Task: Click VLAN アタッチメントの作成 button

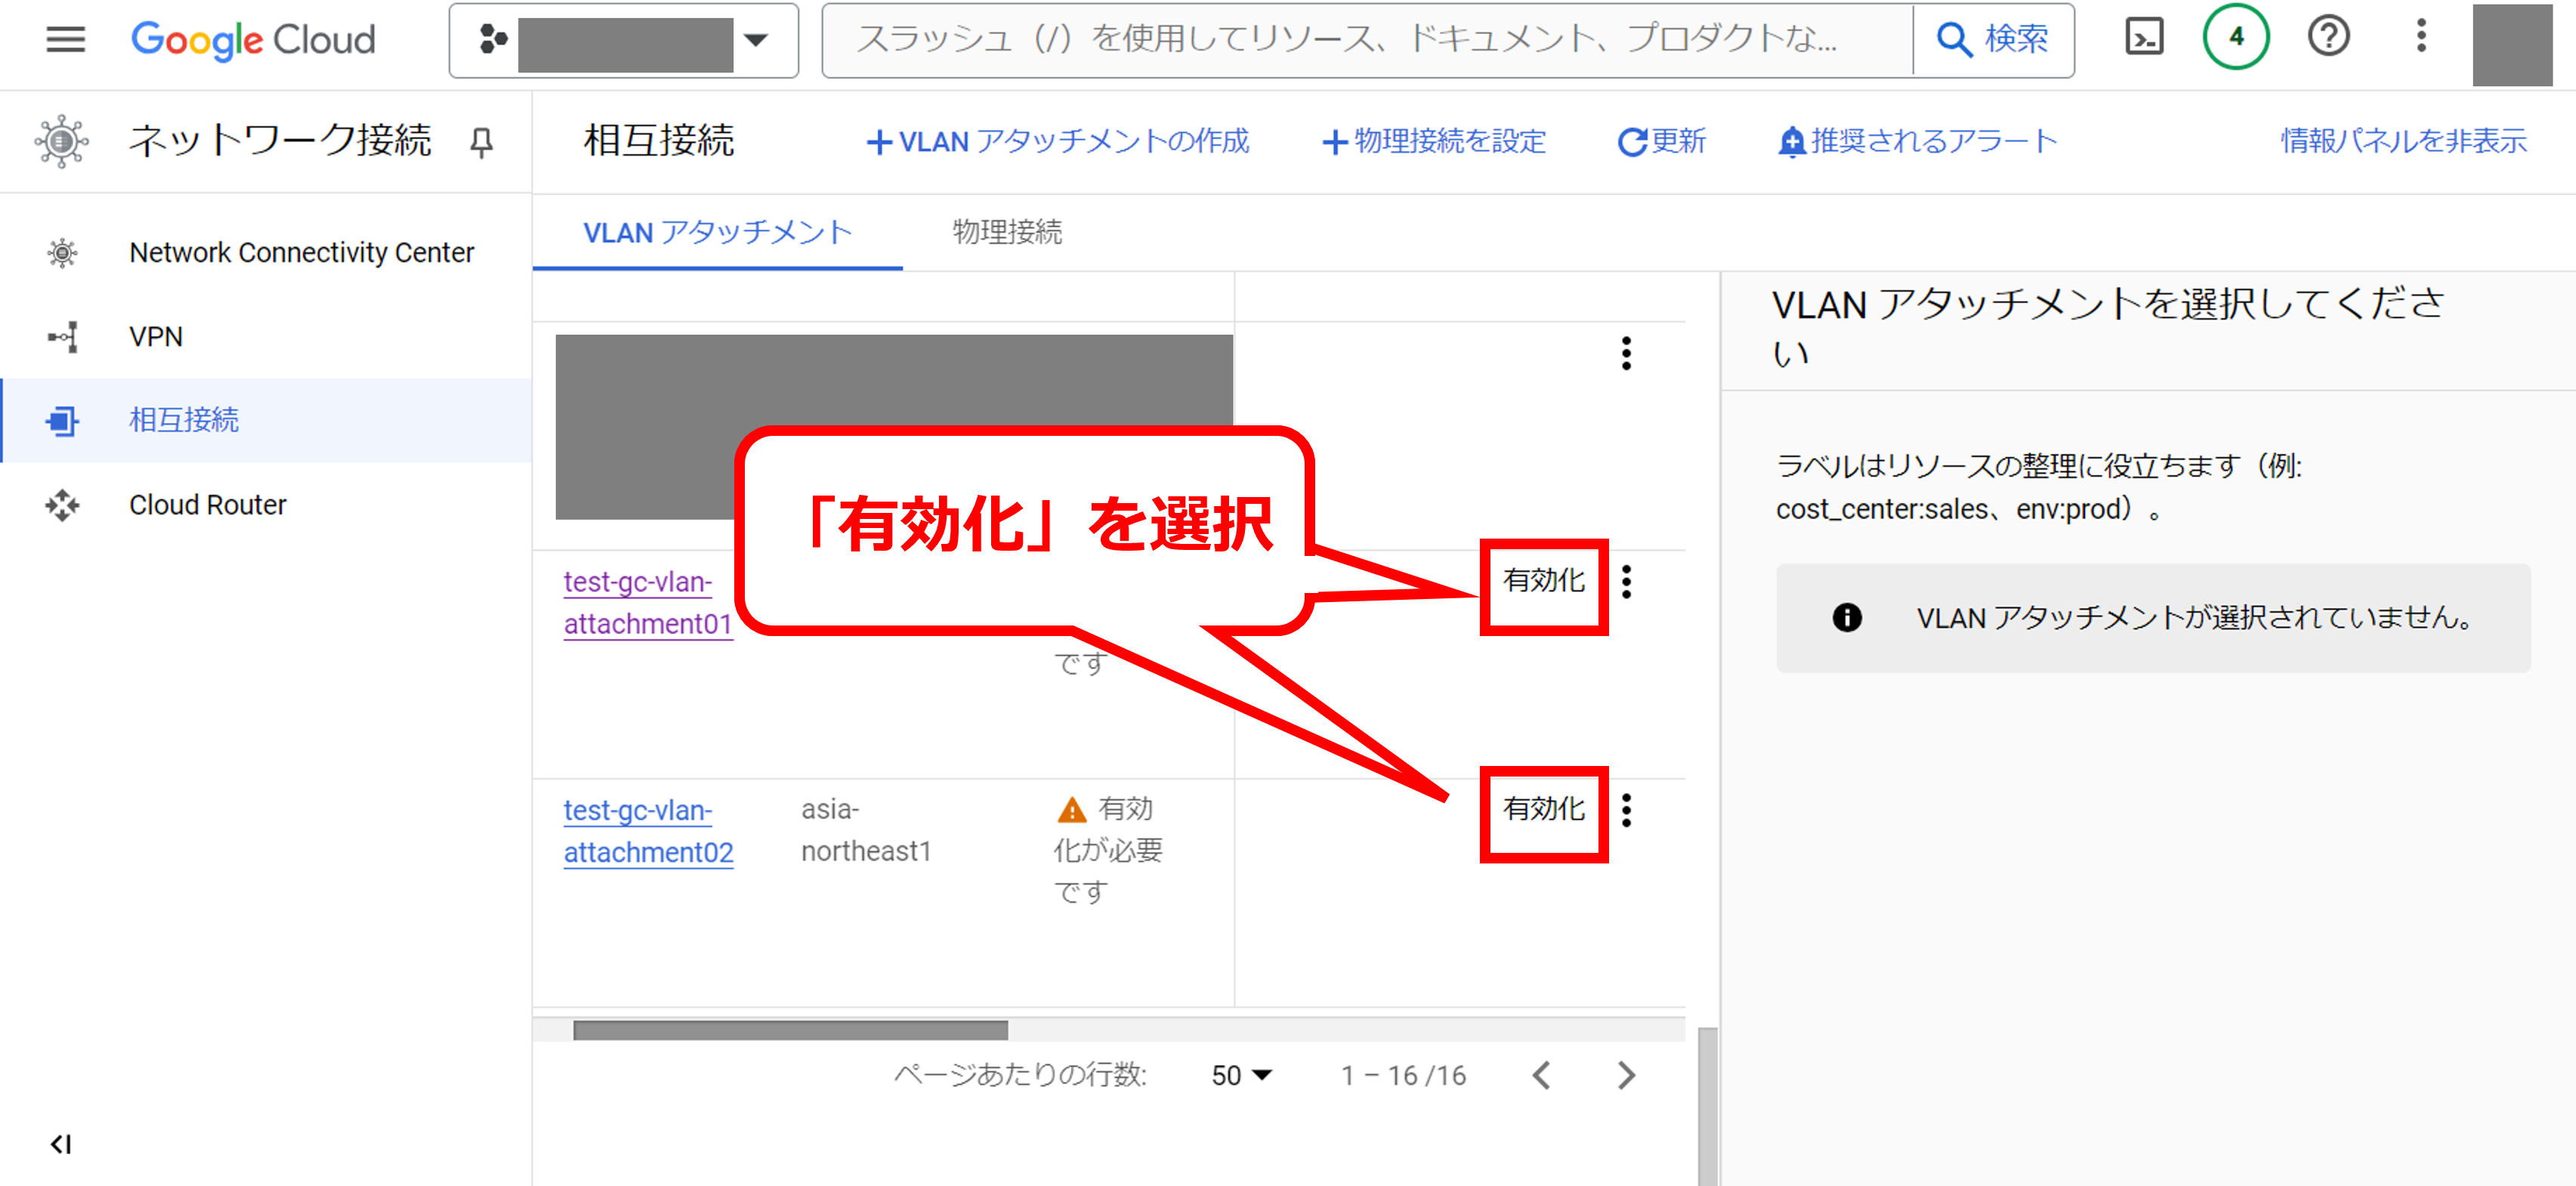Action: [x=1057, y=142]
